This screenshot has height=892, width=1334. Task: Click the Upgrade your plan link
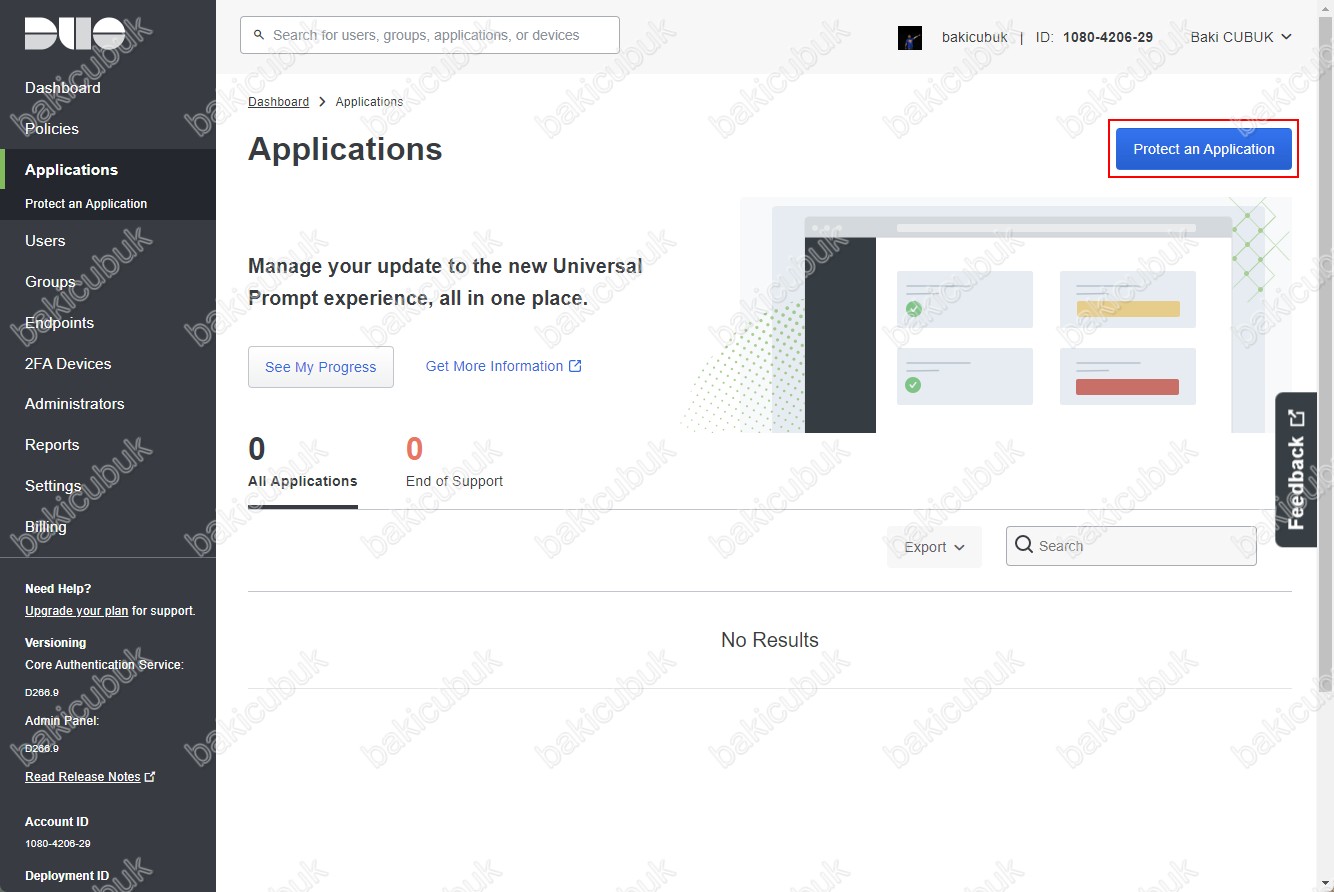point(76,611)
